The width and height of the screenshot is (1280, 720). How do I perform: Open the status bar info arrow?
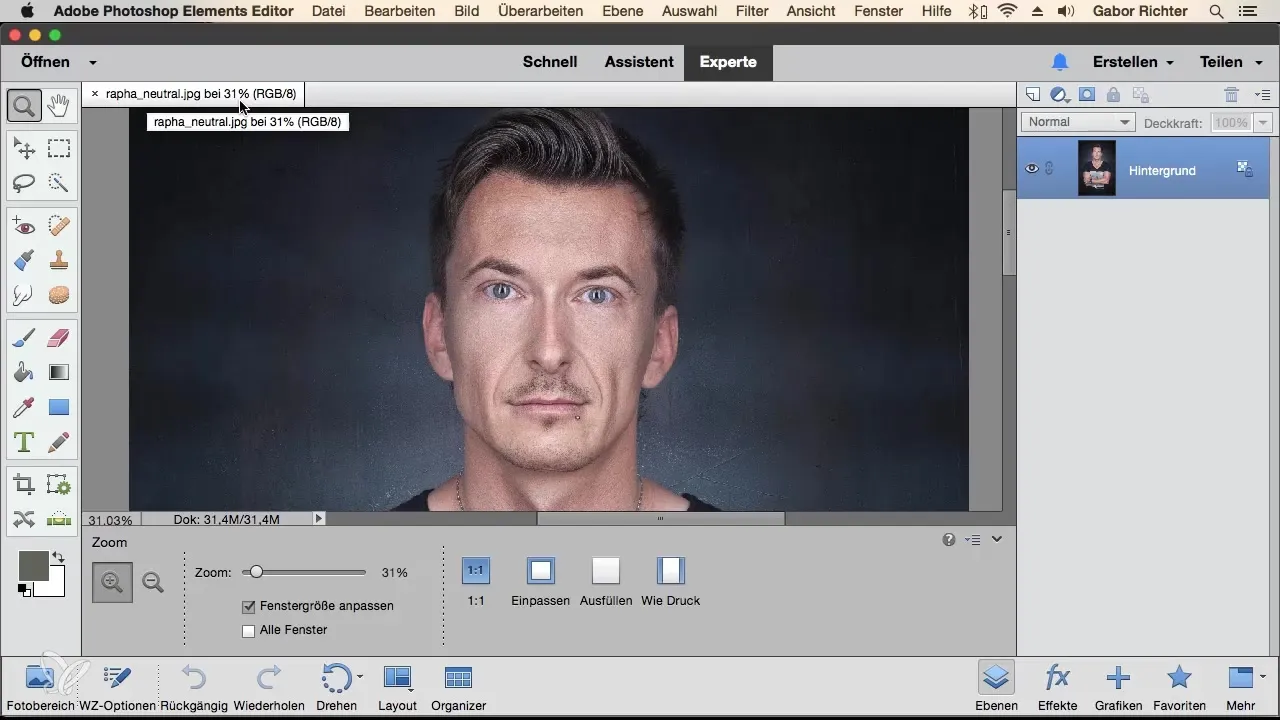pyautogui.click(x=319, y=519)
